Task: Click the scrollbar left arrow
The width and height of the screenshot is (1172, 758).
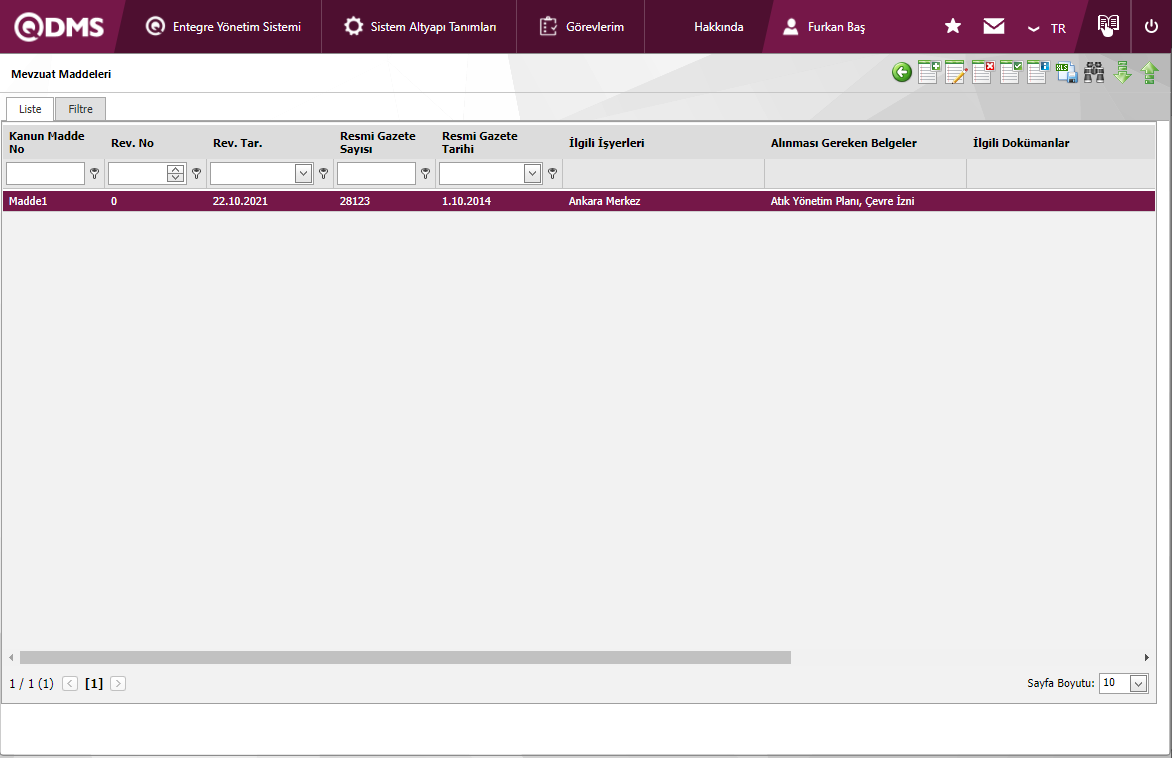Action: [x=11, y=657]
